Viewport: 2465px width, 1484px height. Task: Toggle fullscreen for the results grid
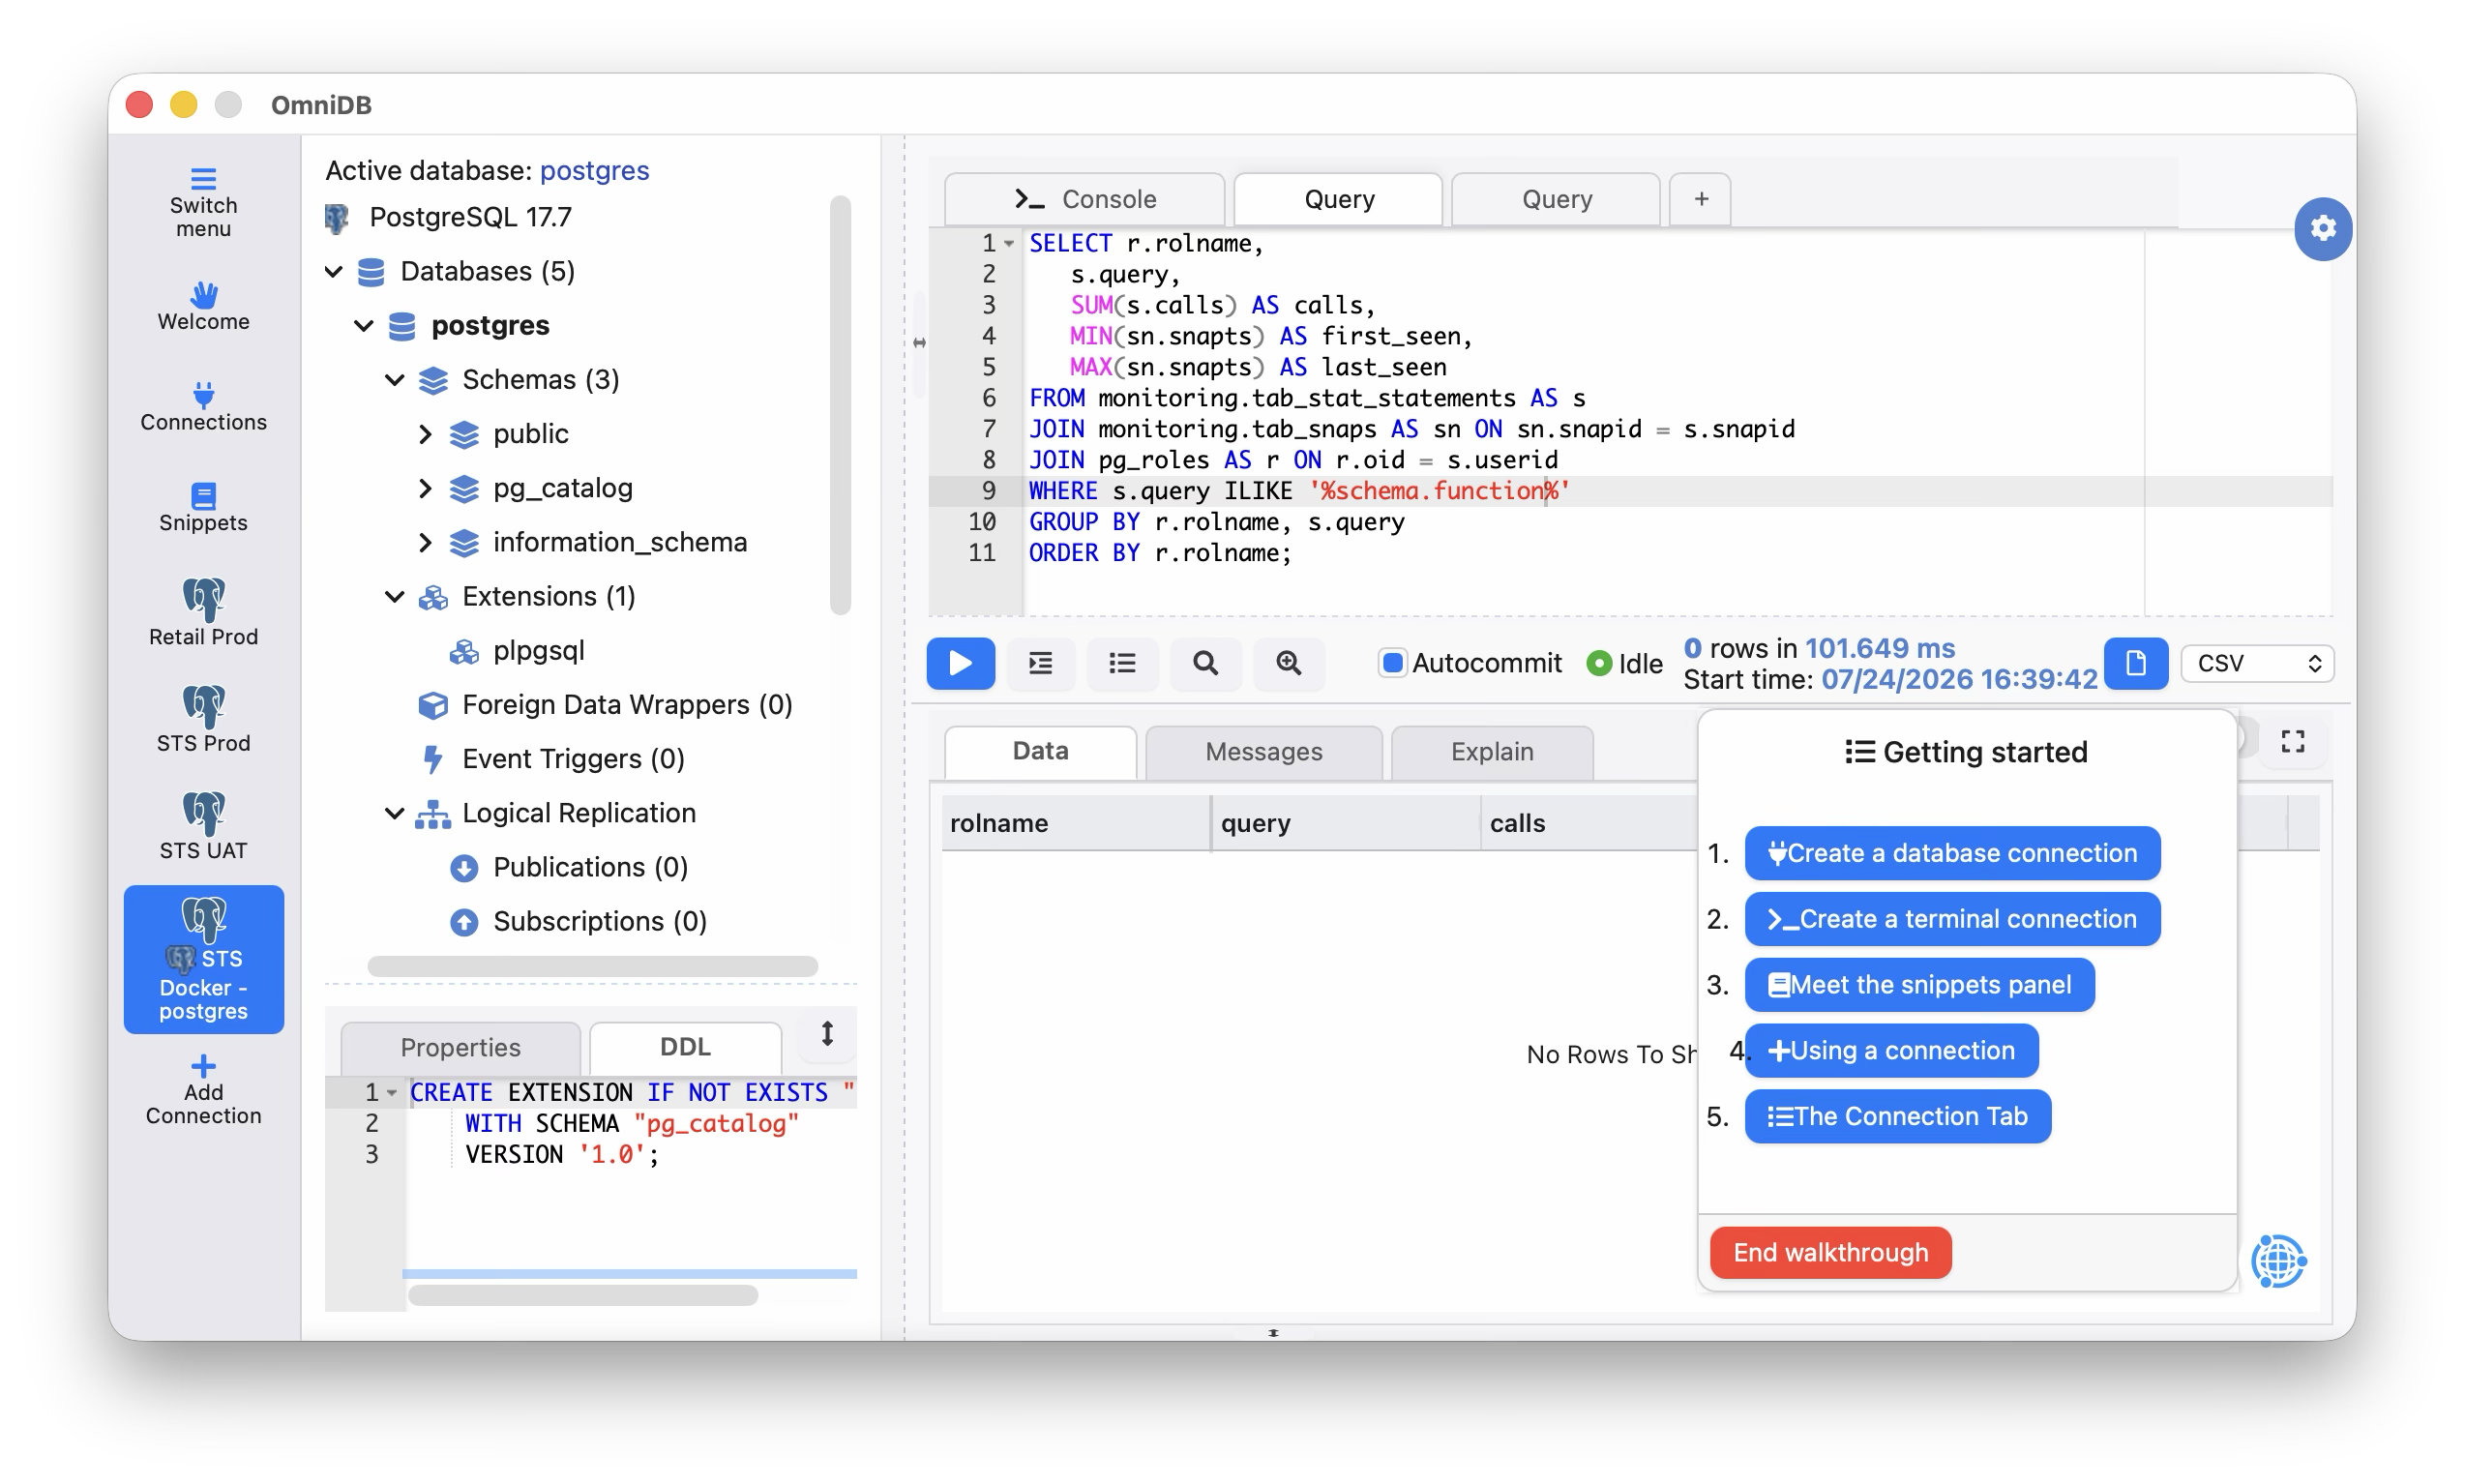(x=2292, y=742)
